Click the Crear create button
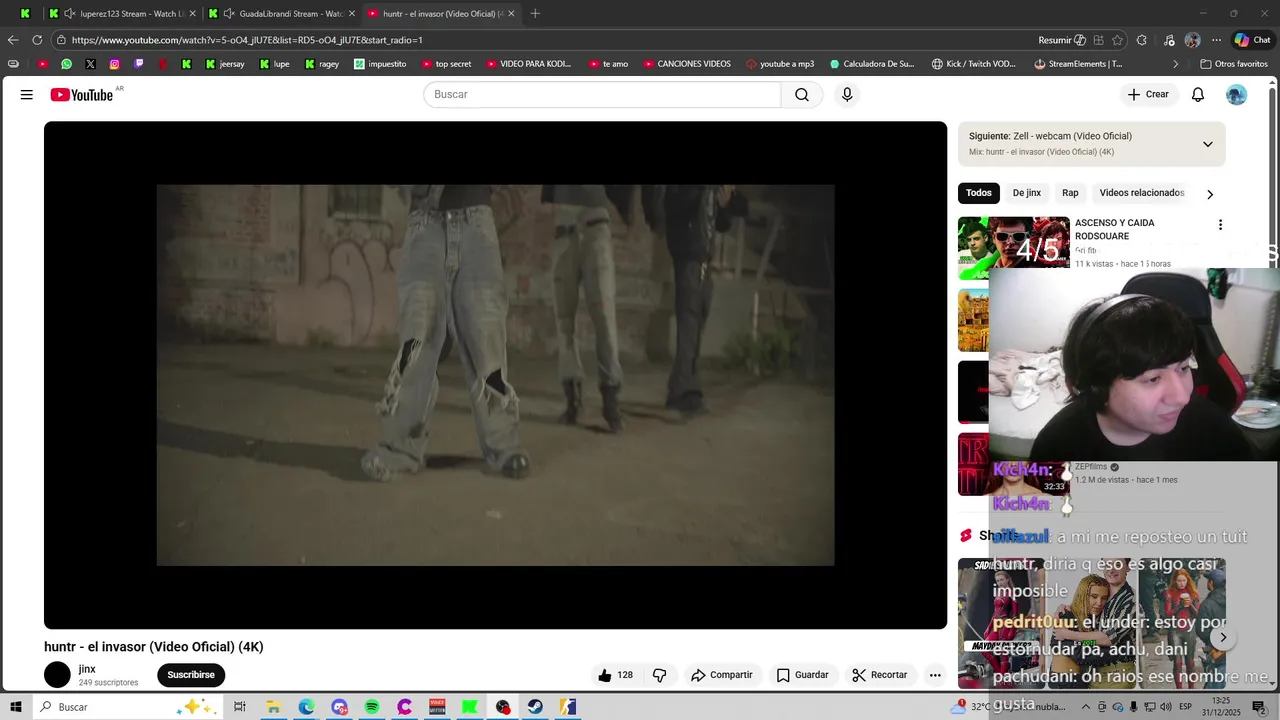The image size is (1280, 720). [x=1148, y=95]
